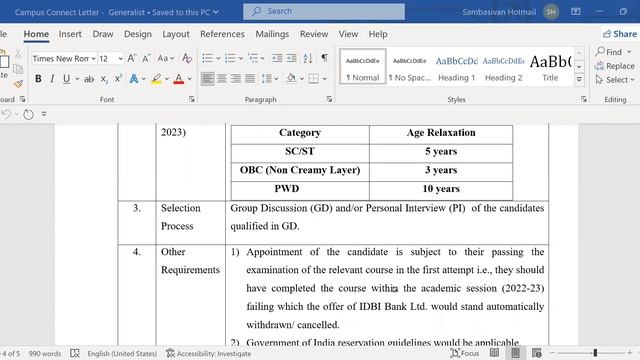Toggle Superscript formatting
This screenshot has height=360, width=640.
pos(118,79)
